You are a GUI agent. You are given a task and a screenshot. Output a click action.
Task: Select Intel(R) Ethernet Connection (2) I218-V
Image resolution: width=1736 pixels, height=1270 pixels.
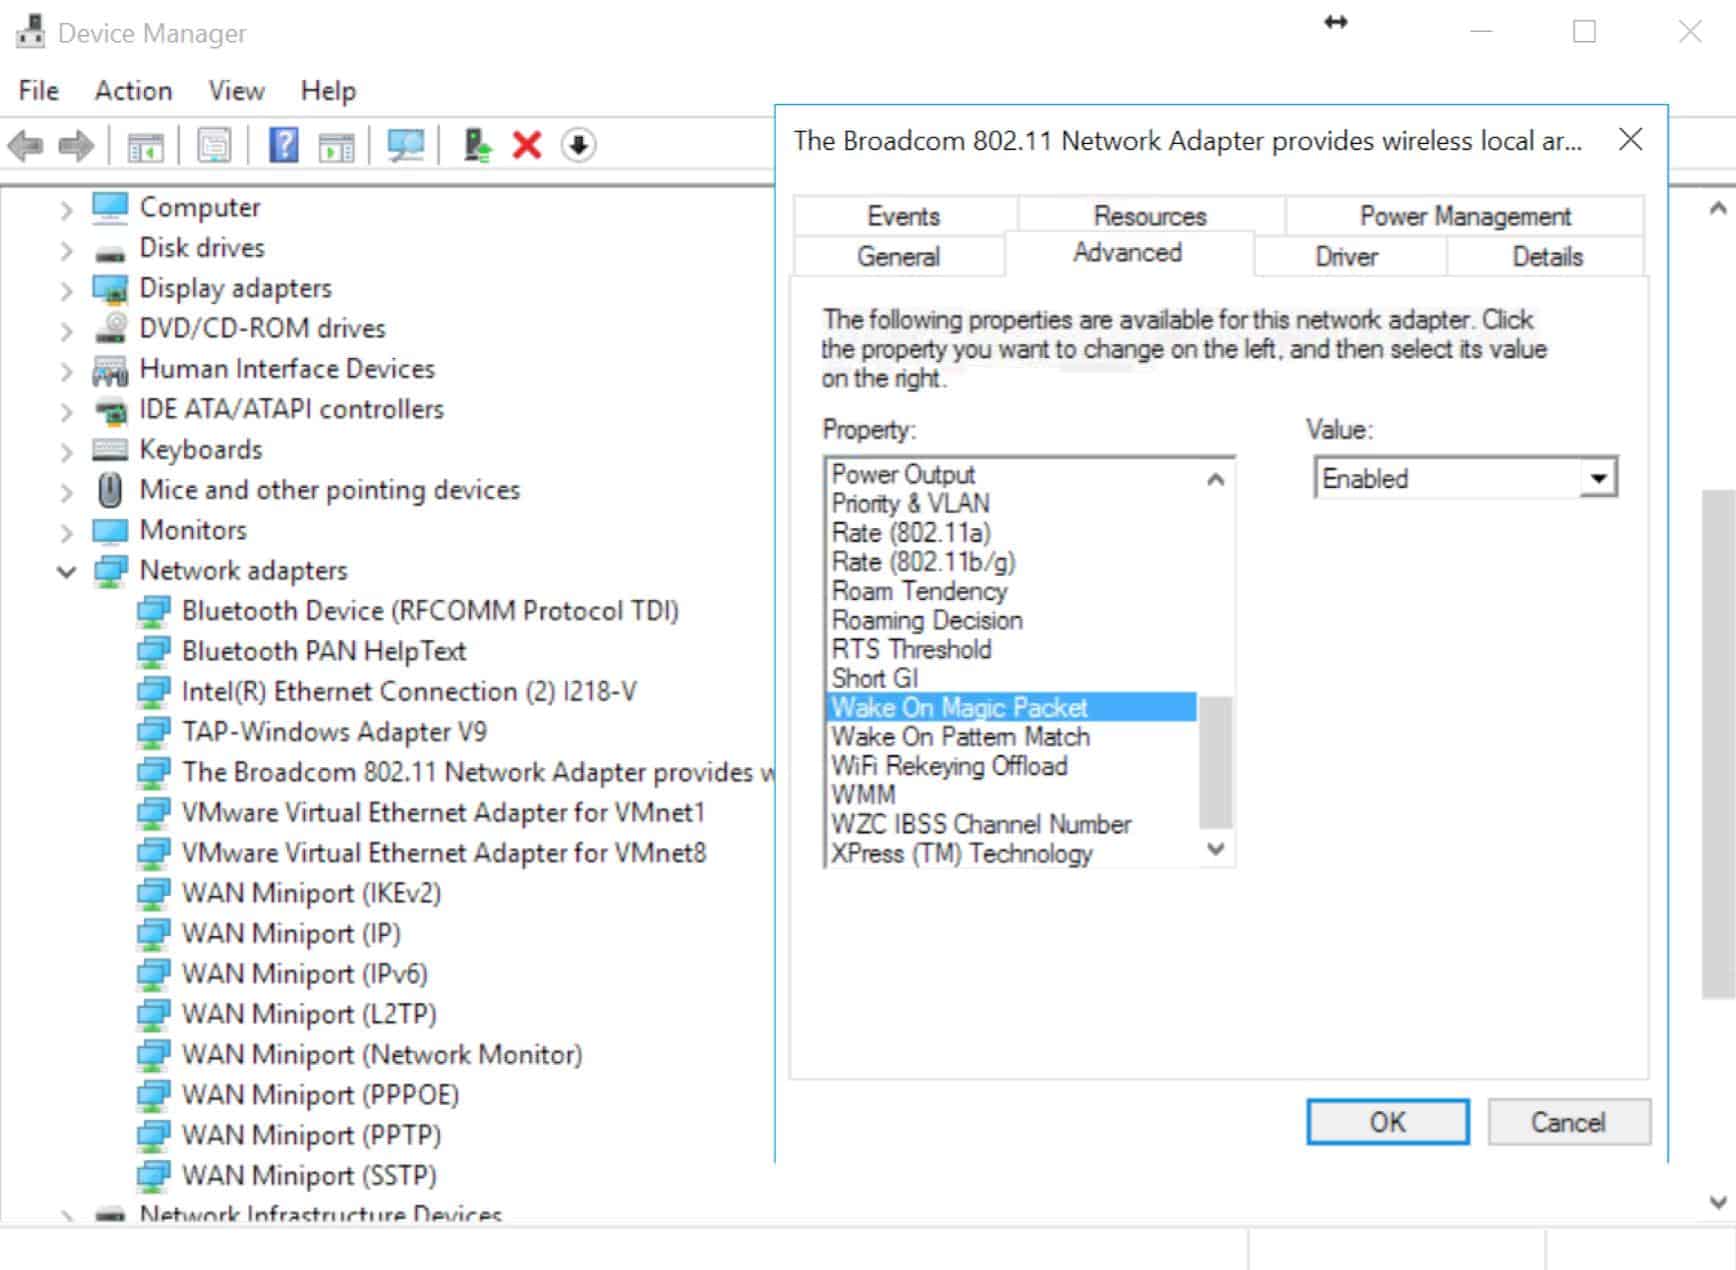pyautogui.click(x=409, y=692)
